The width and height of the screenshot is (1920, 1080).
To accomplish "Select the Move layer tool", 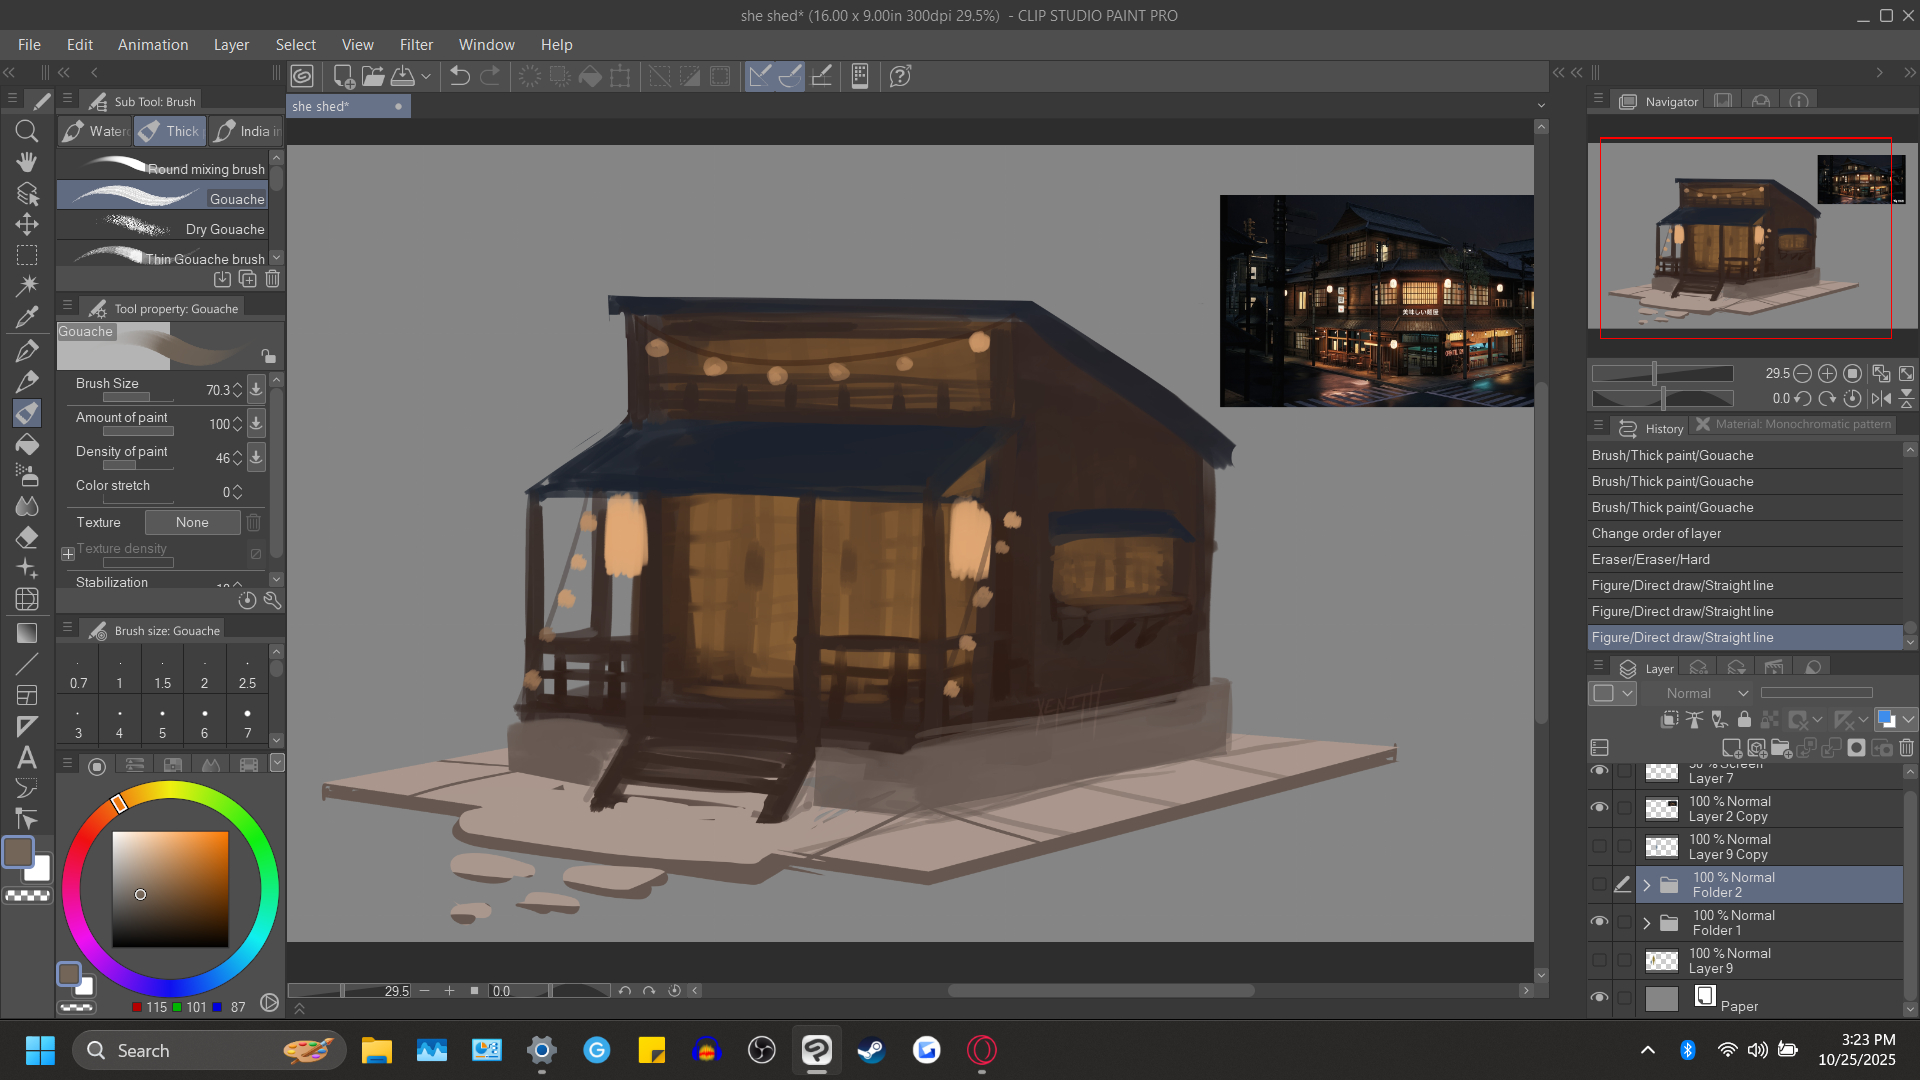I will tap(27, 224).
